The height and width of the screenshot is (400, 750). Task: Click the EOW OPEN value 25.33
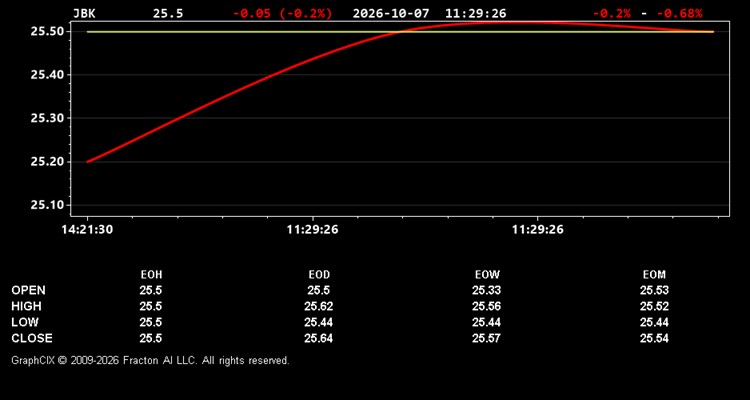tap(486, 290)
